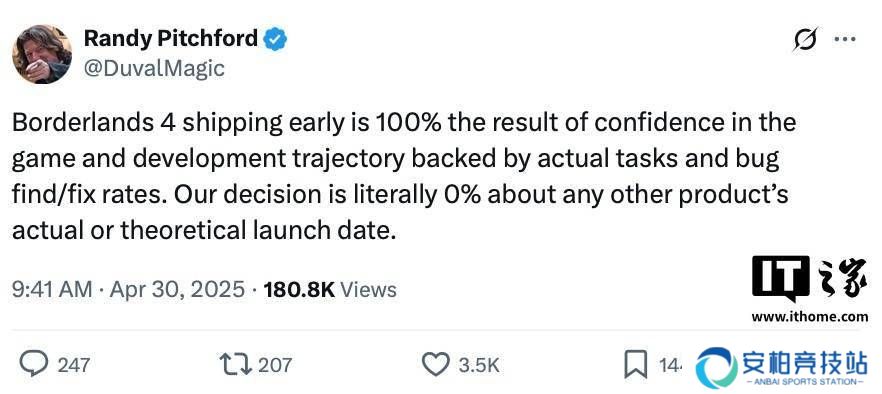Click the 247 replies count
882x394 pixels.
tap(74, 365)
